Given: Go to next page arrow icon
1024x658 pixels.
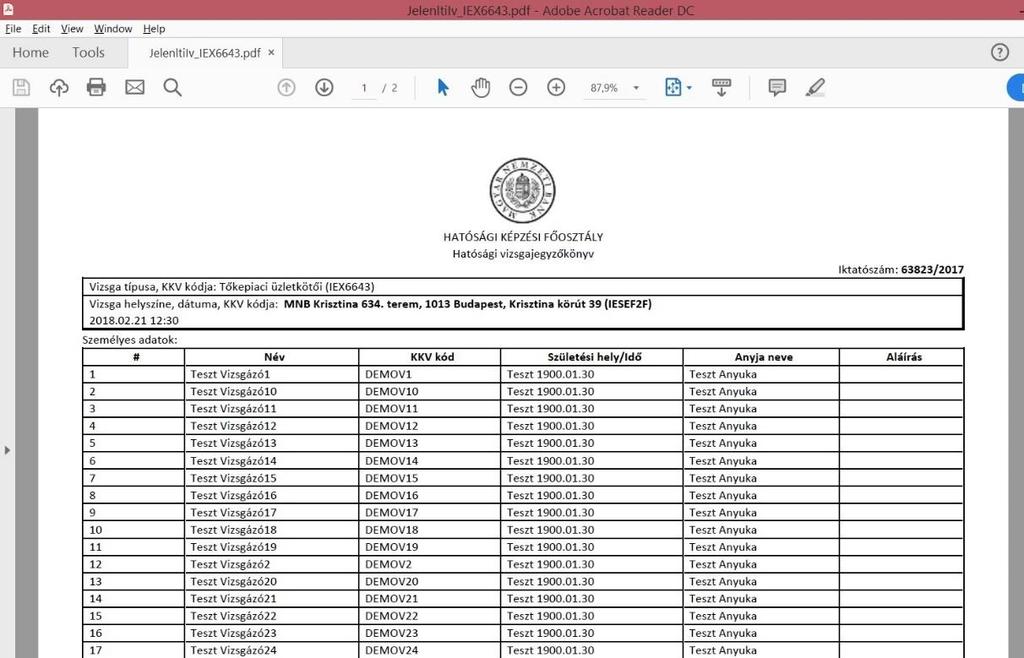Looking at the screenshot, I should (x=324, y=87).
